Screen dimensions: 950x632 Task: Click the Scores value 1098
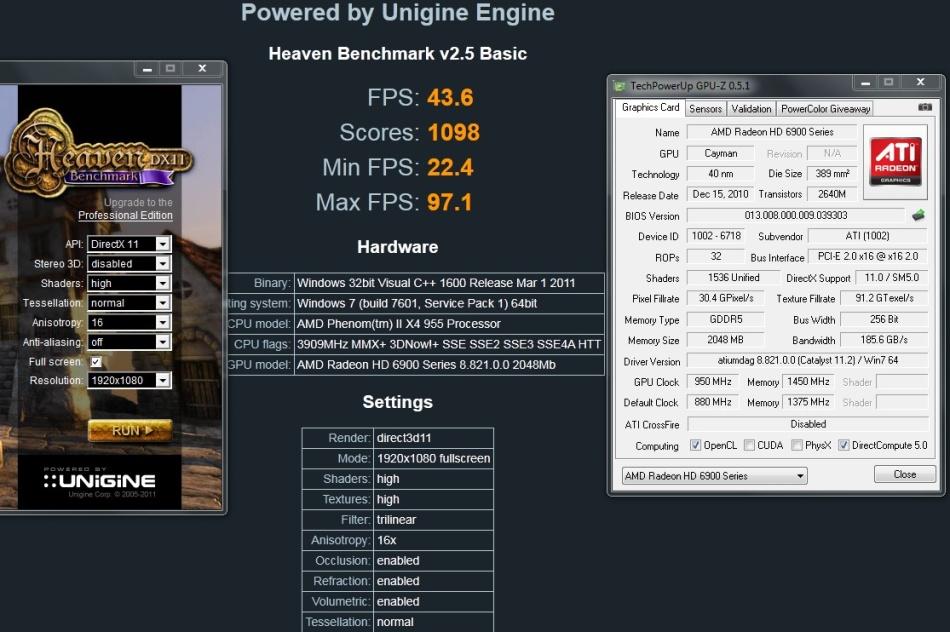[453, 133]
